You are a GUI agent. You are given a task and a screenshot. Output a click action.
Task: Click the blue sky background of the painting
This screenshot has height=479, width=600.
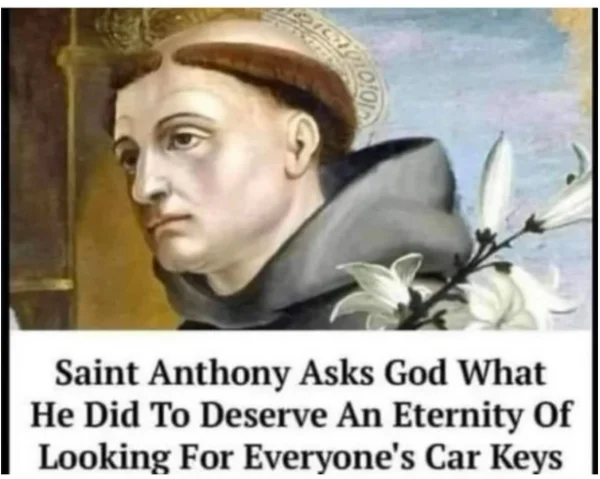pyautogui.click(x=478, y=77)
